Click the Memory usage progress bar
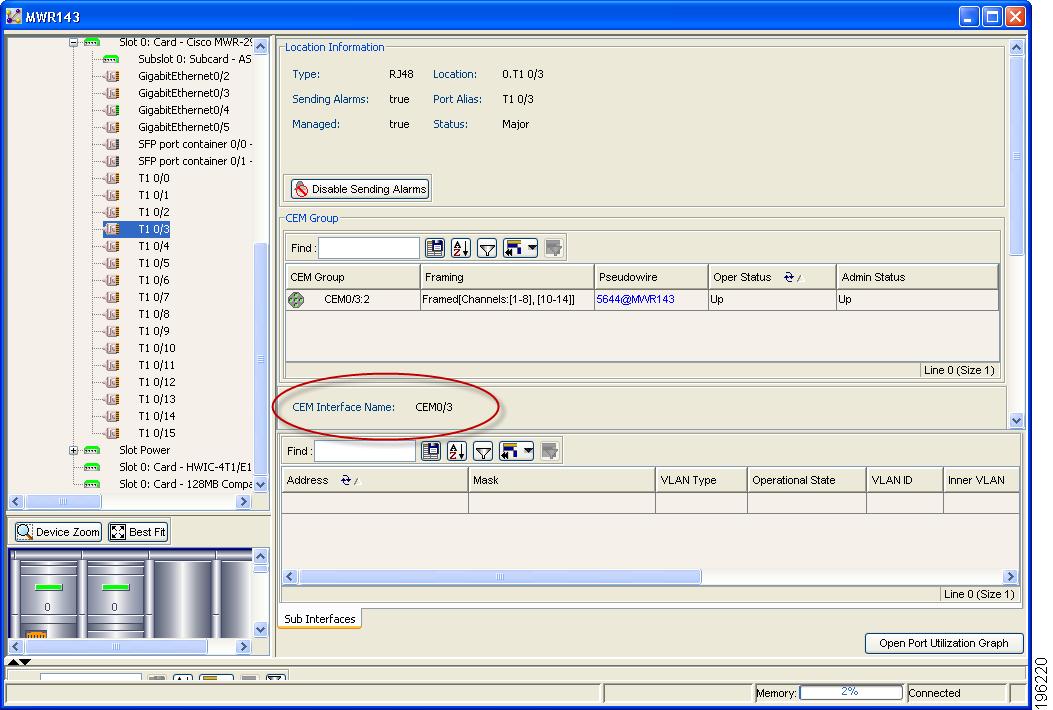The image size is (1053, 710). point(850,692)
